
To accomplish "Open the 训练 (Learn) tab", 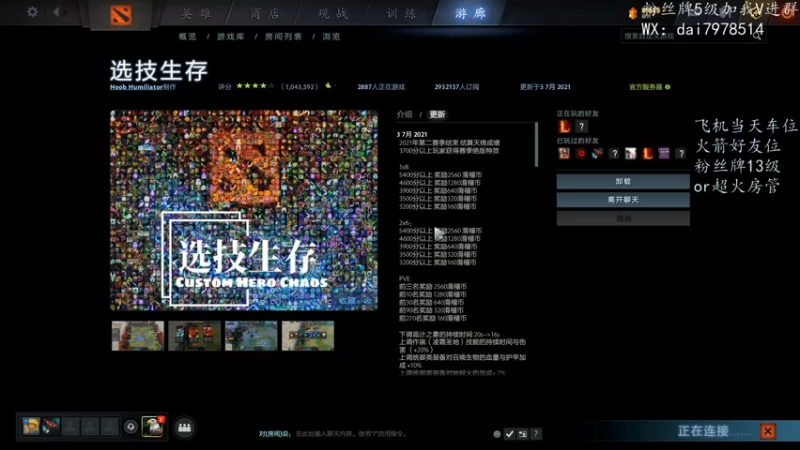I will (x=402, y=13).
